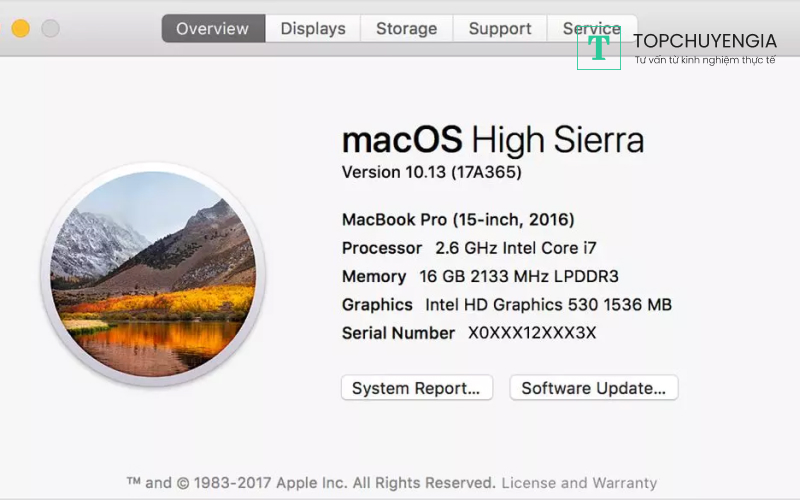The height and width of the screenshot is (500, 800).
Task: Select the Storage tab
Action: pyautogui.click(x=406, y=28)
